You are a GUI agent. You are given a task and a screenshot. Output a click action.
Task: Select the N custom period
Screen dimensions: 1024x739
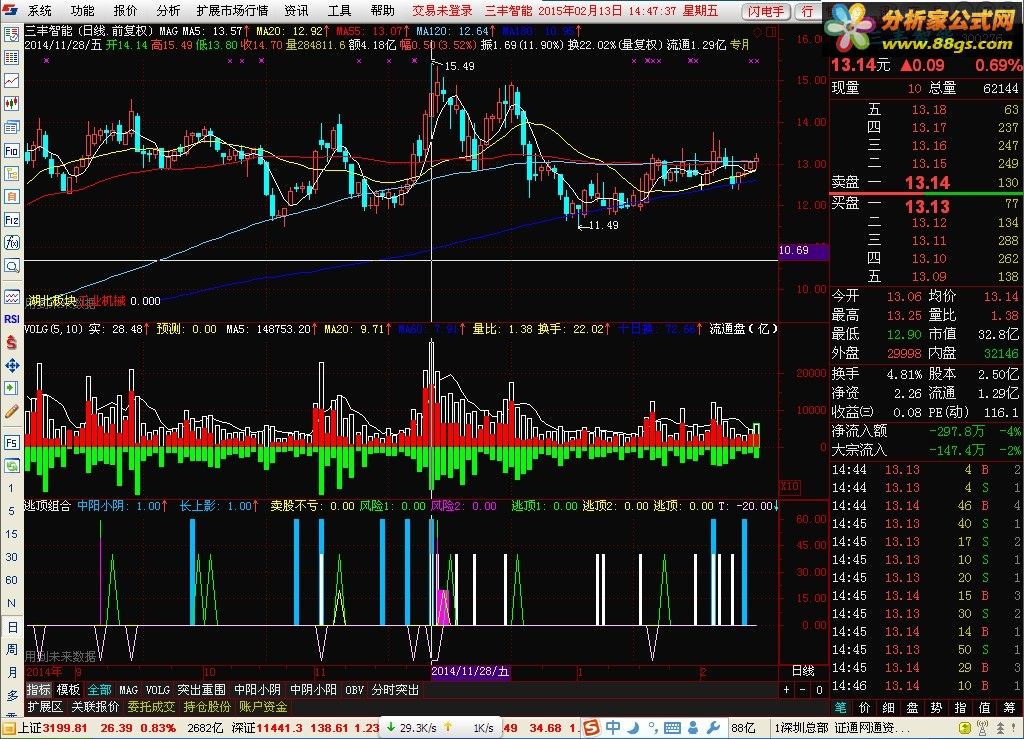coord(11,603)
